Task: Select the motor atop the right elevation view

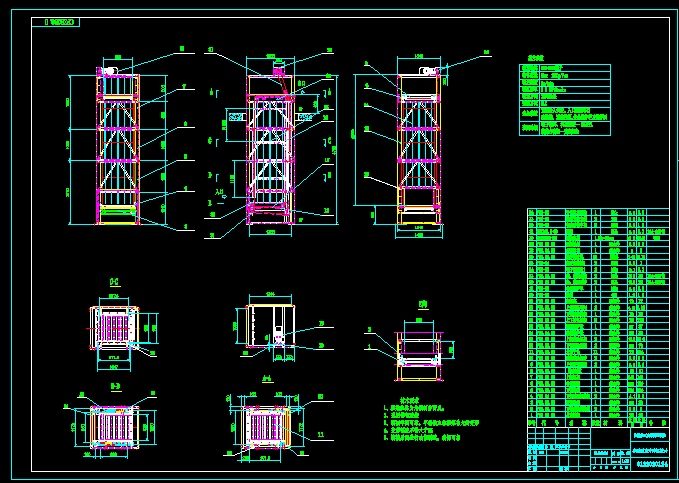Action: click(428, 71)
